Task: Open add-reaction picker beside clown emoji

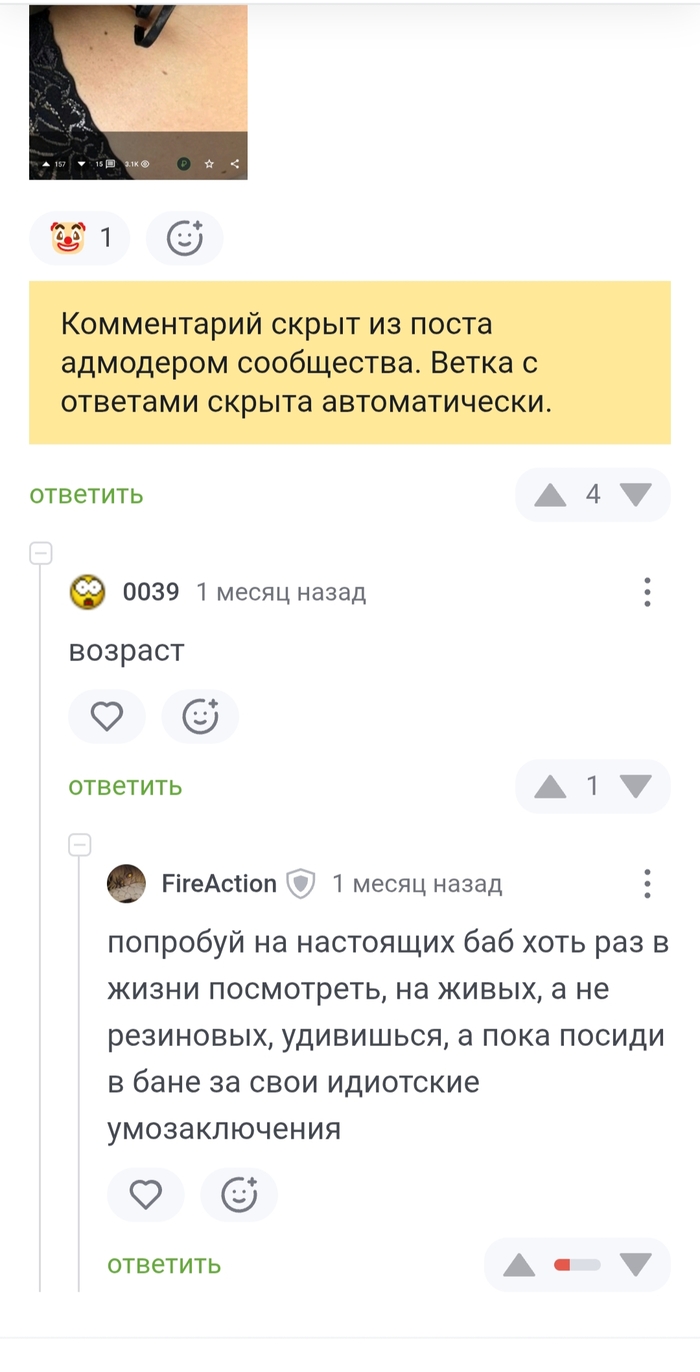Action: tap(184, 239)
